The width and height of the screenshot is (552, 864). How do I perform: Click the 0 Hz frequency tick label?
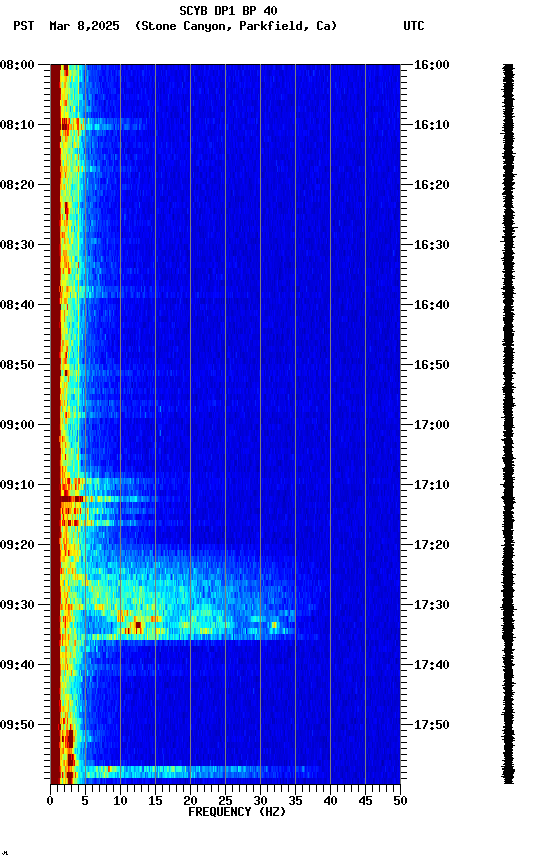(x=50, y=802)
